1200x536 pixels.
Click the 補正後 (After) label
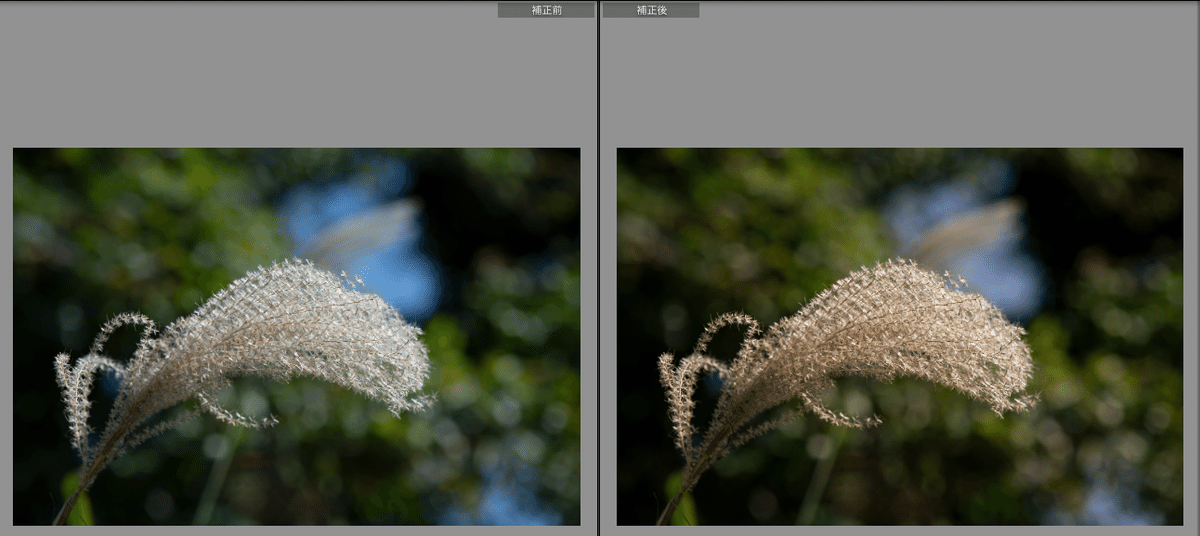tap(650, 10)
